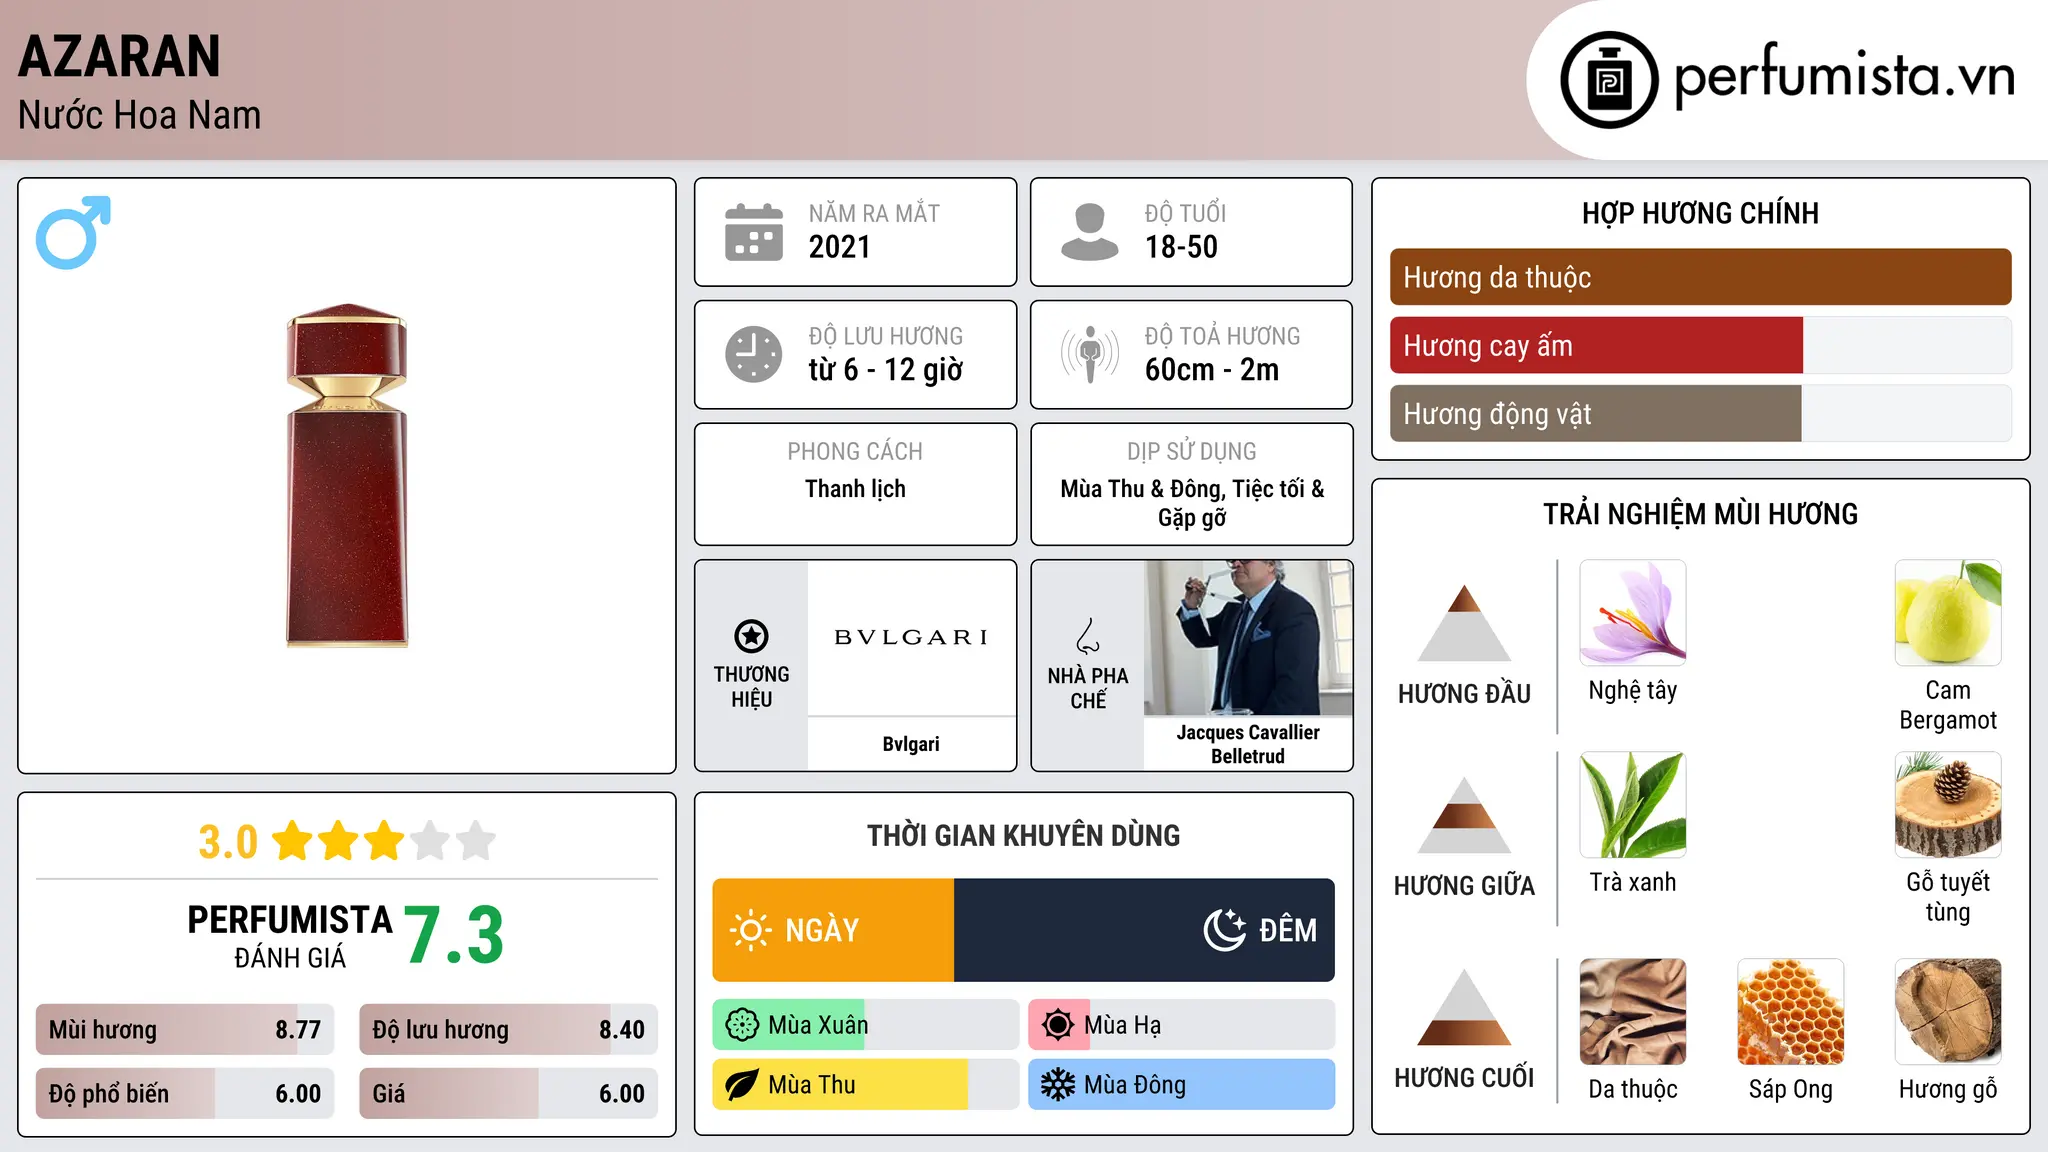Click the nose icon above NHÀ PHA CHẾ

[x=1088, y=636]
